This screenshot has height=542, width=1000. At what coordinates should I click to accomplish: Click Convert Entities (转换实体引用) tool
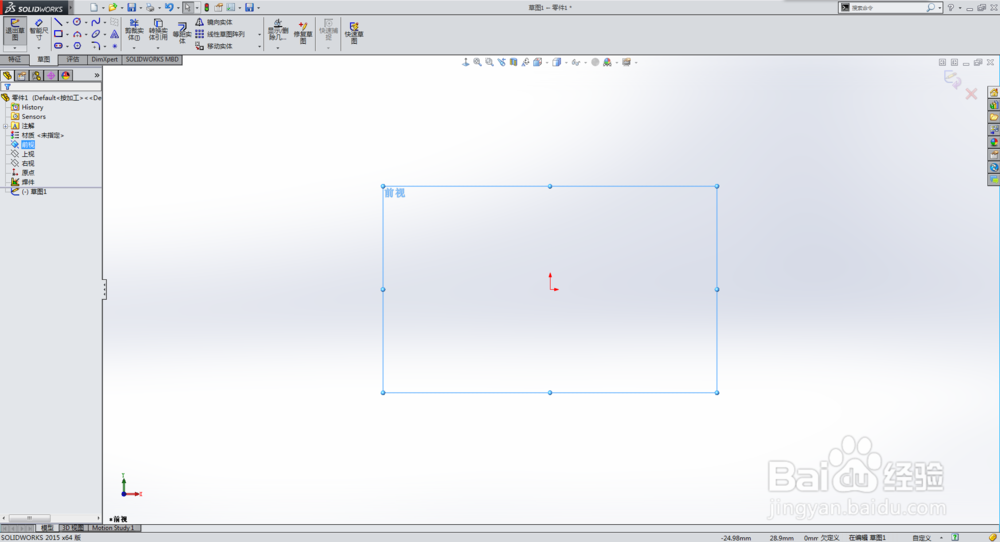pos(158,30)
